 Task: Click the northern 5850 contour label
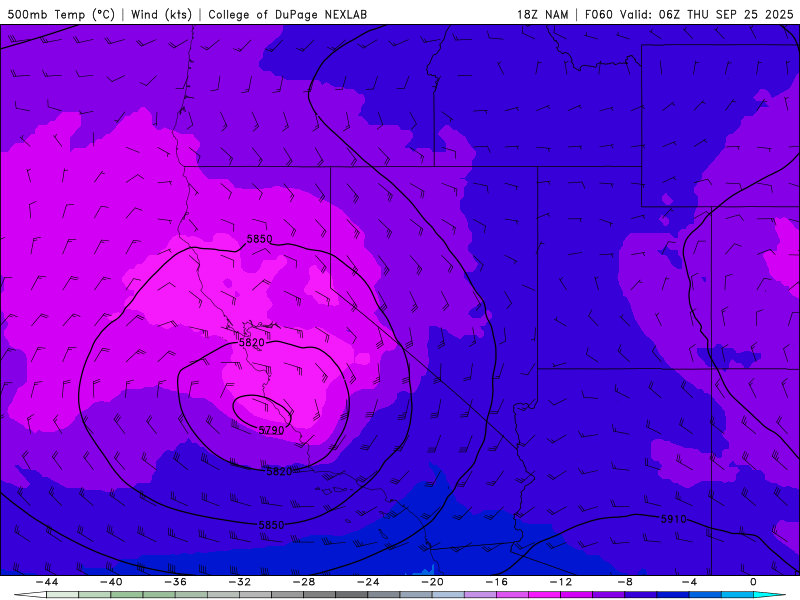click(259, 239)
